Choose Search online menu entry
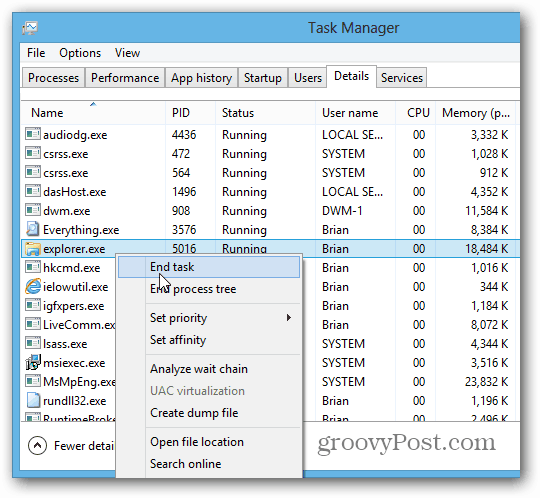The width and height of the screenshot is (540, 498). pos(209,464)
